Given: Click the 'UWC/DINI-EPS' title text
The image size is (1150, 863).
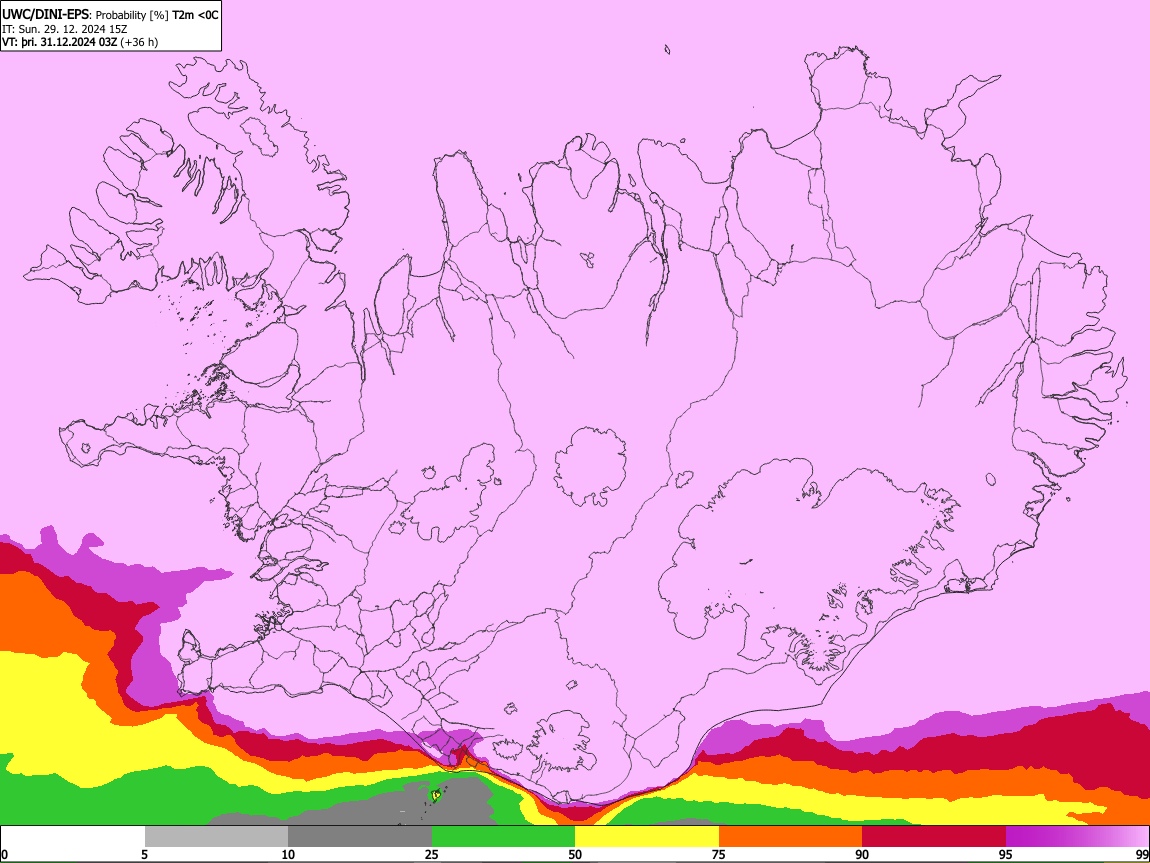Looking at the screenshot, I should click(x=44, y=15).
